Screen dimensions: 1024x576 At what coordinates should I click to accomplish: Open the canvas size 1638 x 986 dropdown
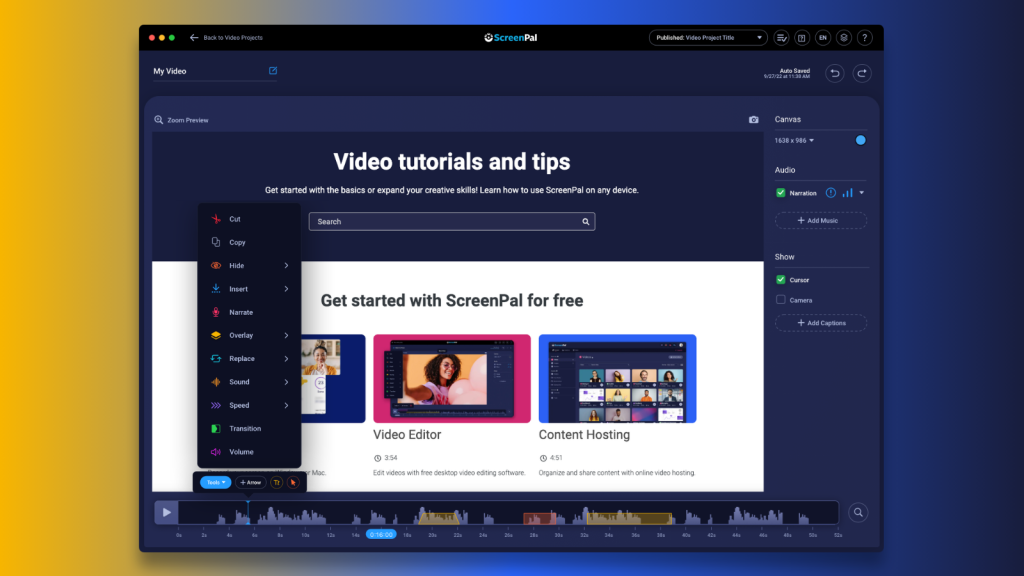click(x=794, y=140)
